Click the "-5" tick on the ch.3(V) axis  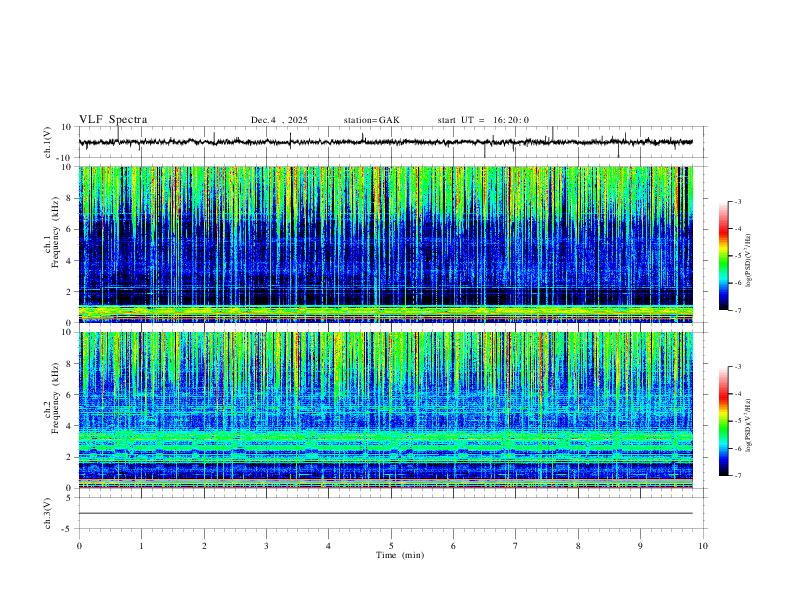tap(68, 529)
